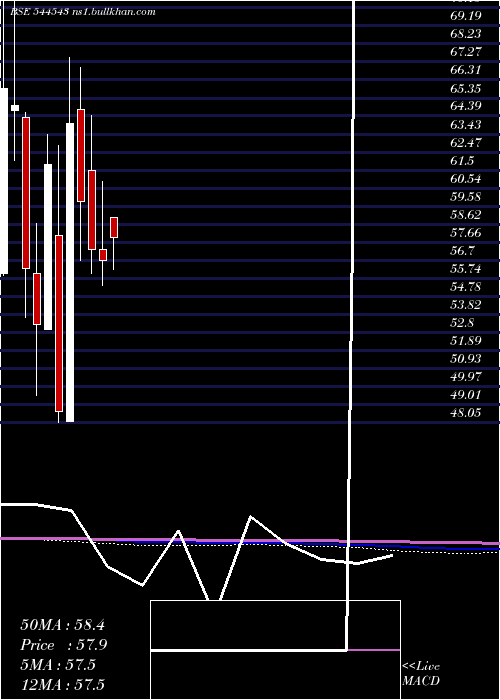Click the <<Live MACD label
500x700 pixels.
(421, 674)
